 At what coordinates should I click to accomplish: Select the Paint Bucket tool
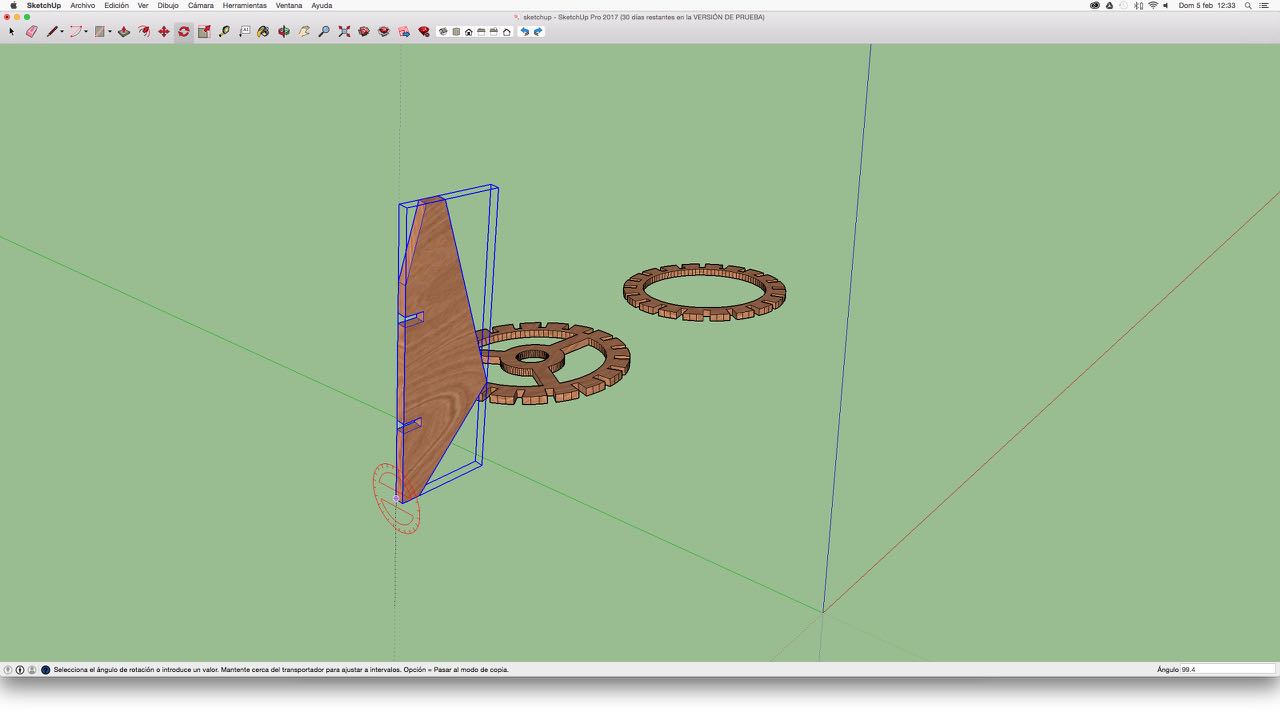pyautogui.click(x=264, y=32)
